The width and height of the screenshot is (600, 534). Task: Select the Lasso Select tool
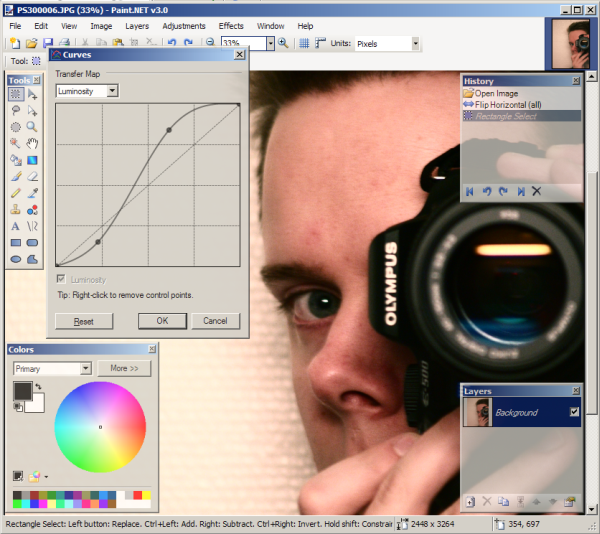[x=15, y=111]
